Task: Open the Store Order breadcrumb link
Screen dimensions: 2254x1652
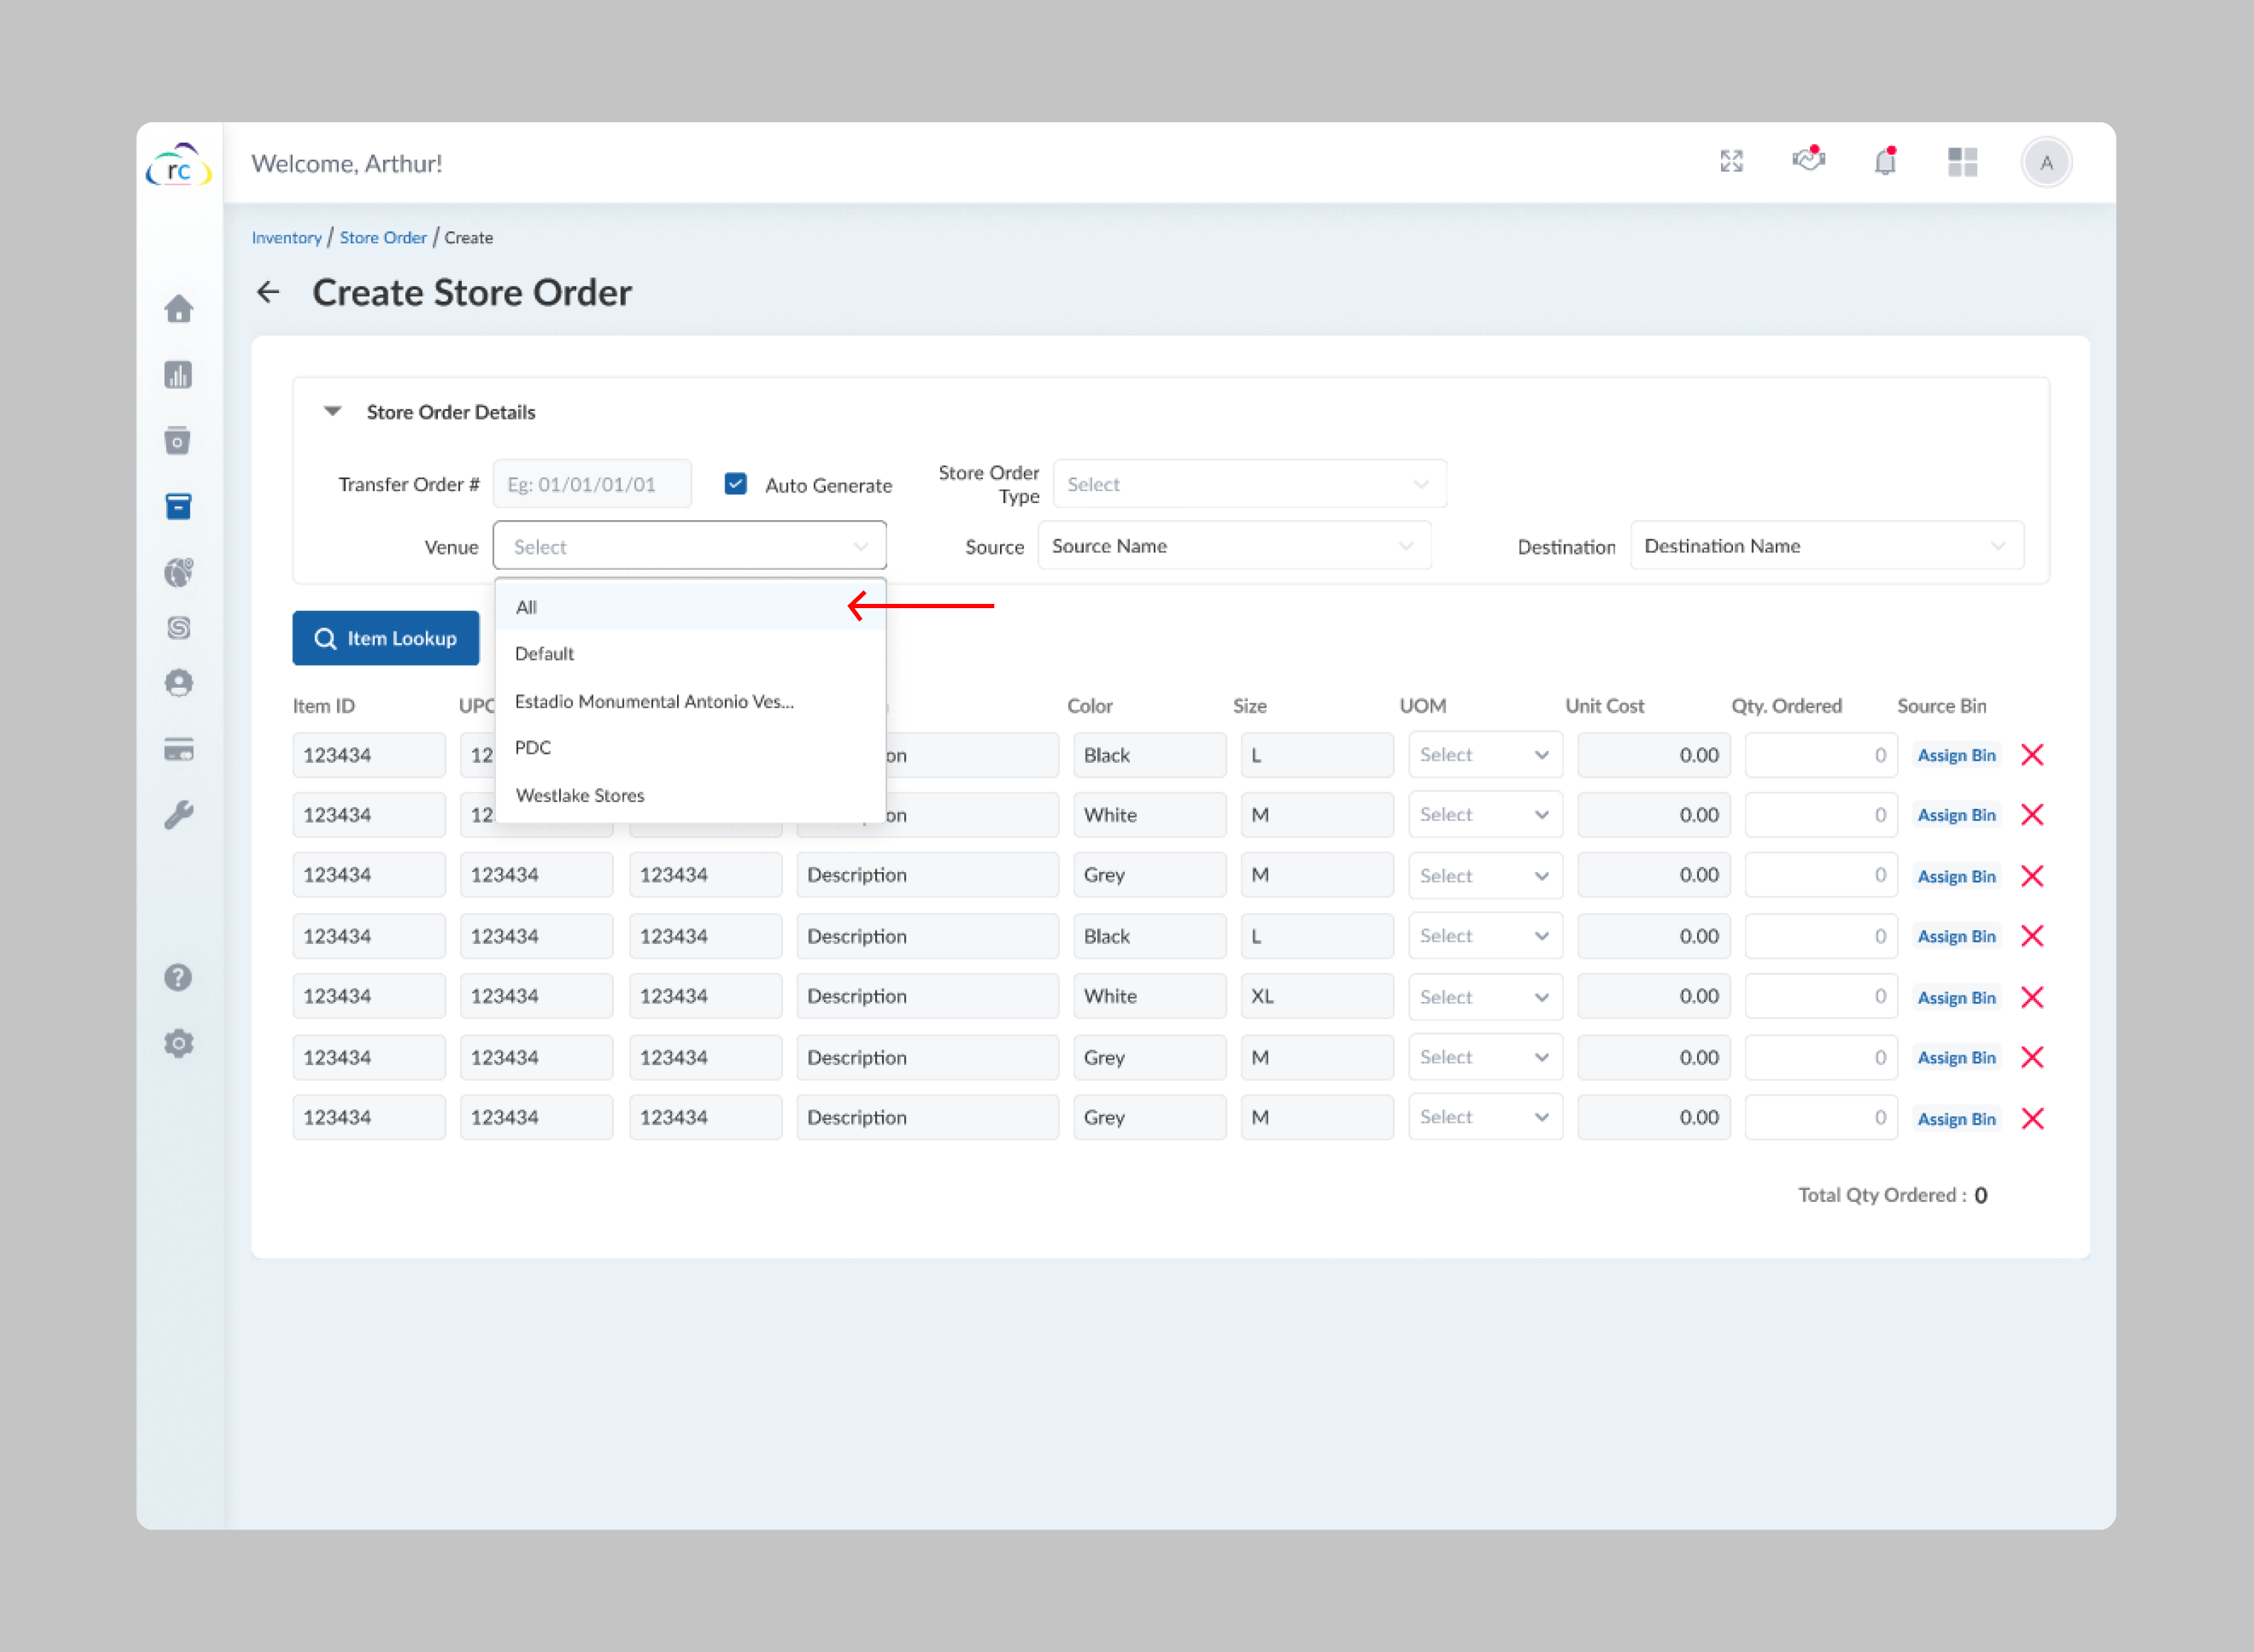Action: (383, 237)
